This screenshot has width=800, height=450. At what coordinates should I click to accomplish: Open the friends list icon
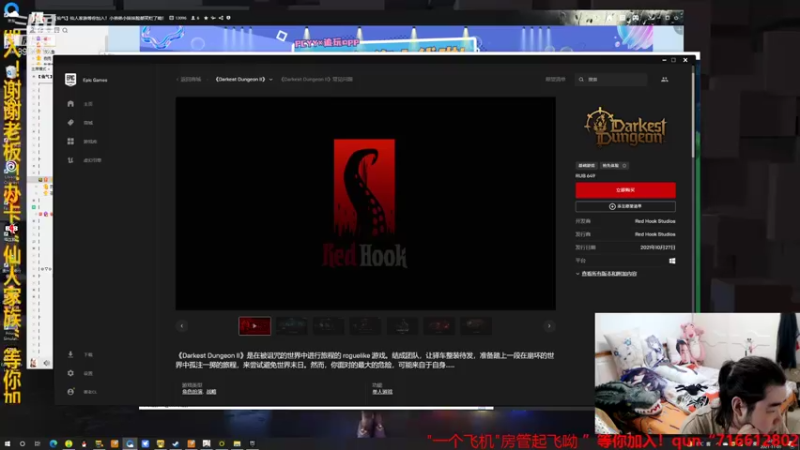pyautogui.click(x=664, y=79)
